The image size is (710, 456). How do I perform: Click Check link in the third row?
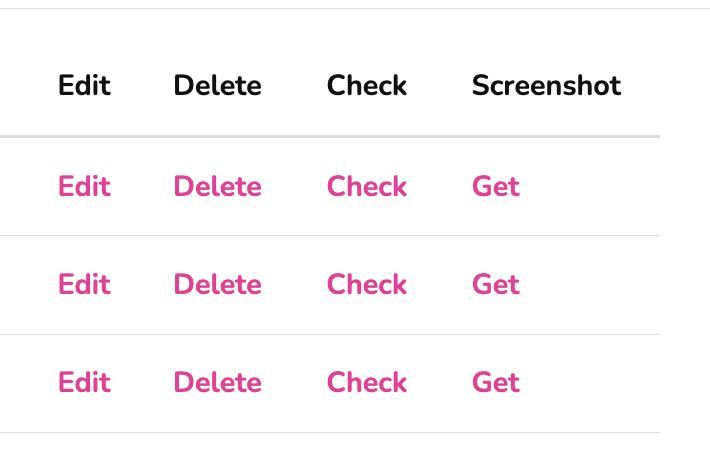click(x=366, y=383)
